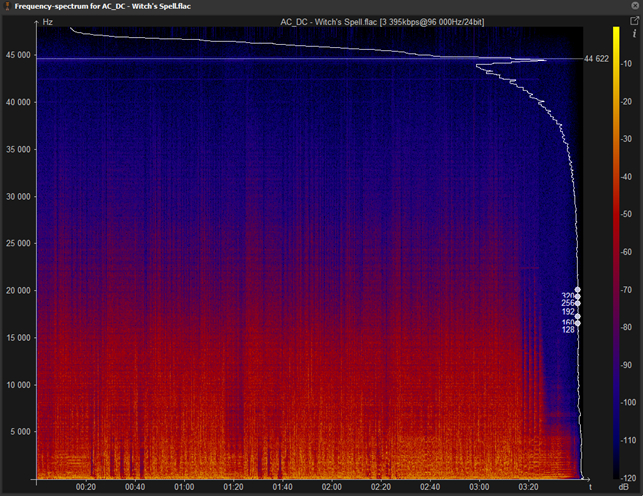The image size is (643, 496).
Task: Click the 5 000 Hz axis label
Action: coord(21,431)
